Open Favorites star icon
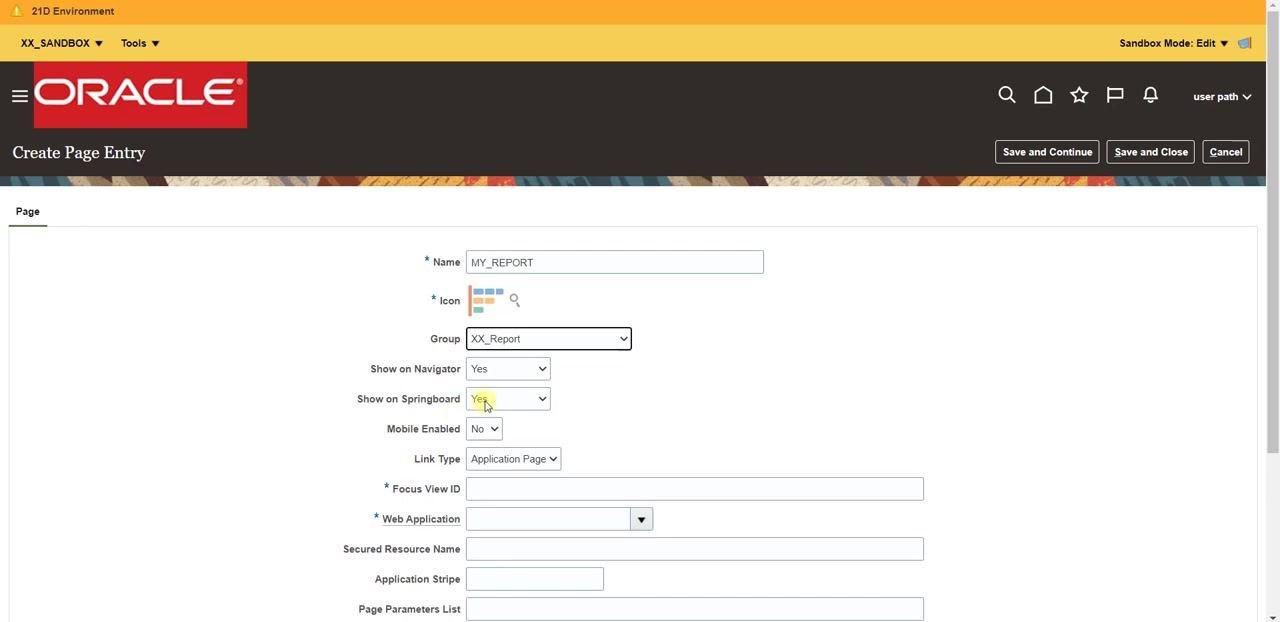 1079,95
